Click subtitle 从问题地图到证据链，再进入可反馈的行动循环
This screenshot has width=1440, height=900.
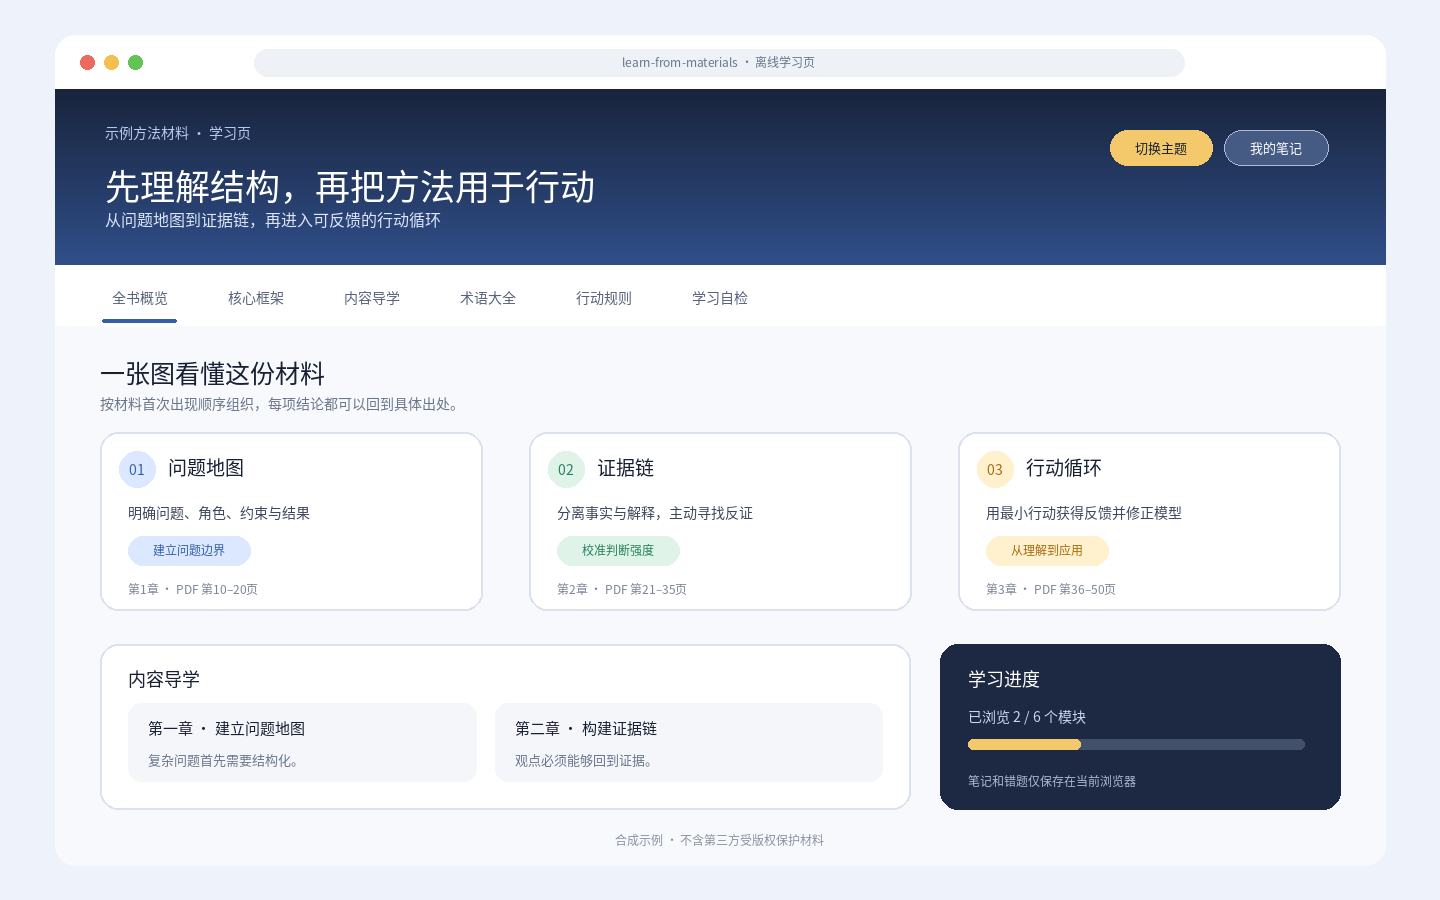[273, 220]
